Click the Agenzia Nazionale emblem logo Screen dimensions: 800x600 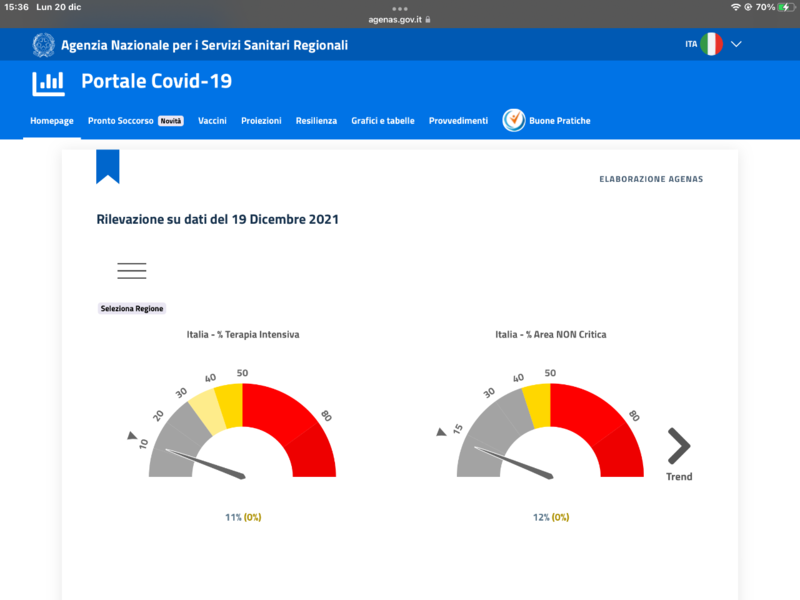43,45
